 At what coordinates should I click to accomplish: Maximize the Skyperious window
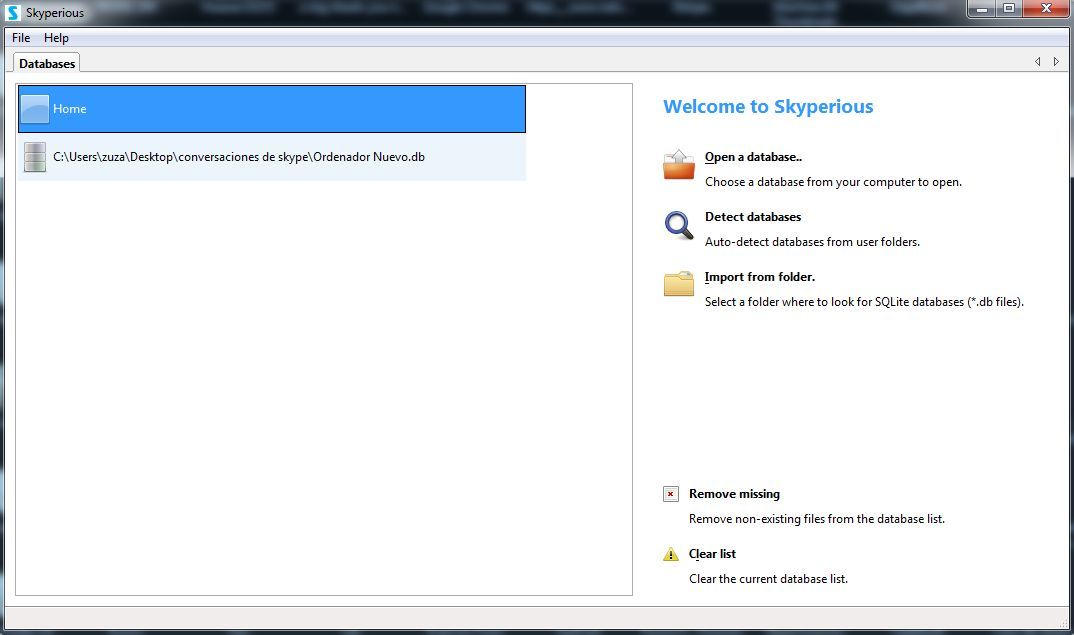[1009, 9]
